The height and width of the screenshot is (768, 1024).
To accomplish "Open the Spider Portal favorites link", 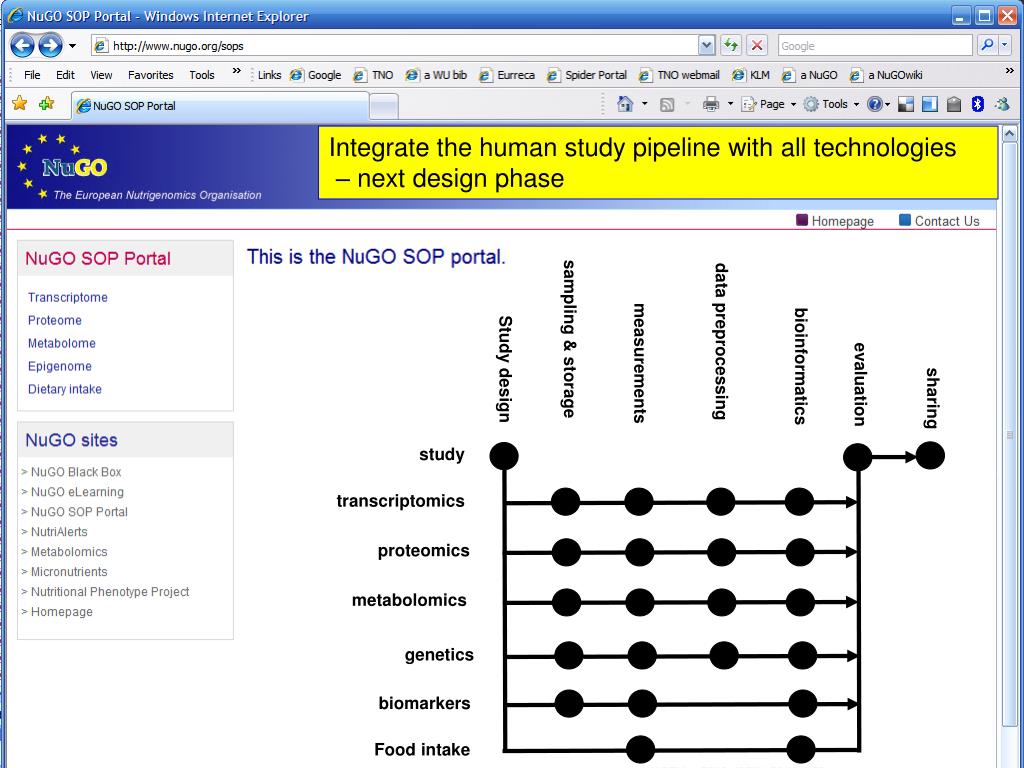I will tap(586, 75).
